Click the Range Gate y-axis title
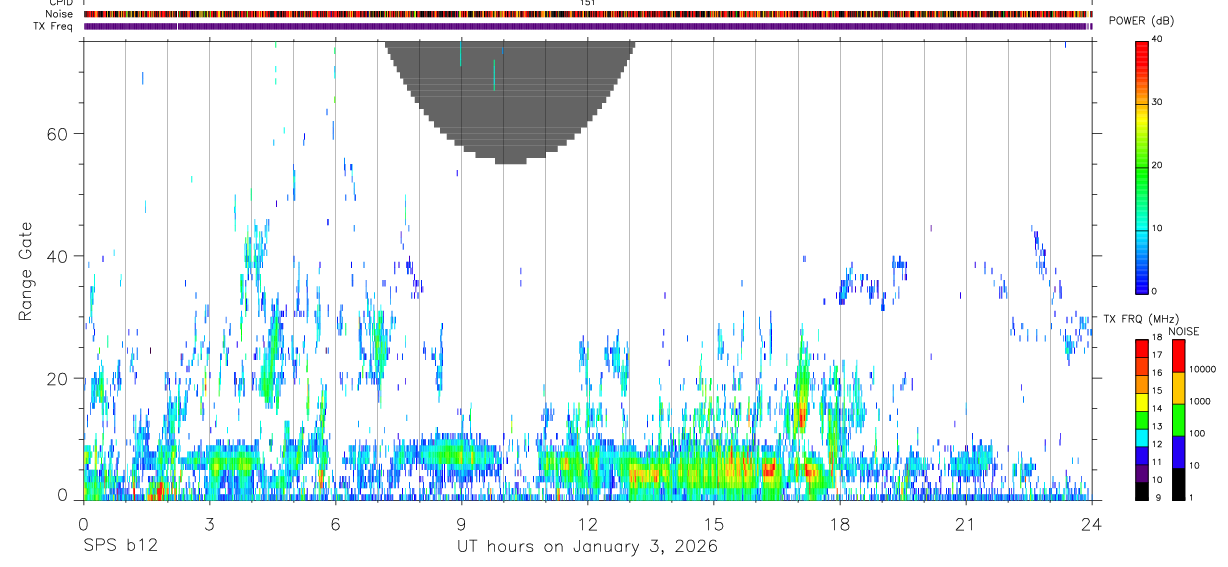The image size is (1228, 567). 25,272
